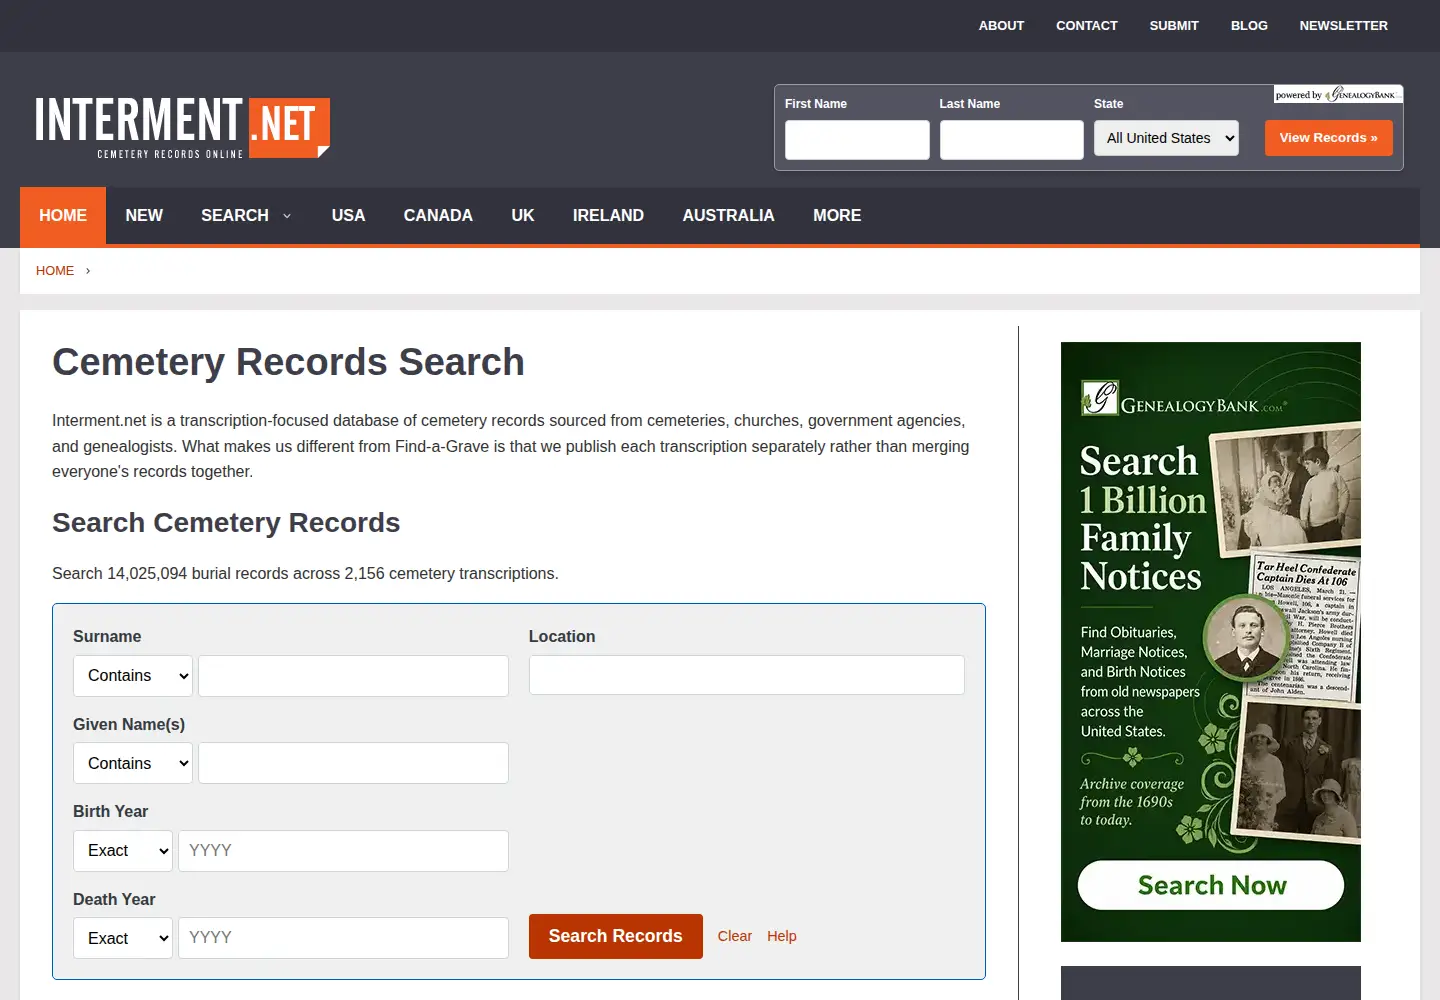This screenshot has height=1000, width=1440.
Task: Expand the SEARCH navigation menu
Action: 246,215
